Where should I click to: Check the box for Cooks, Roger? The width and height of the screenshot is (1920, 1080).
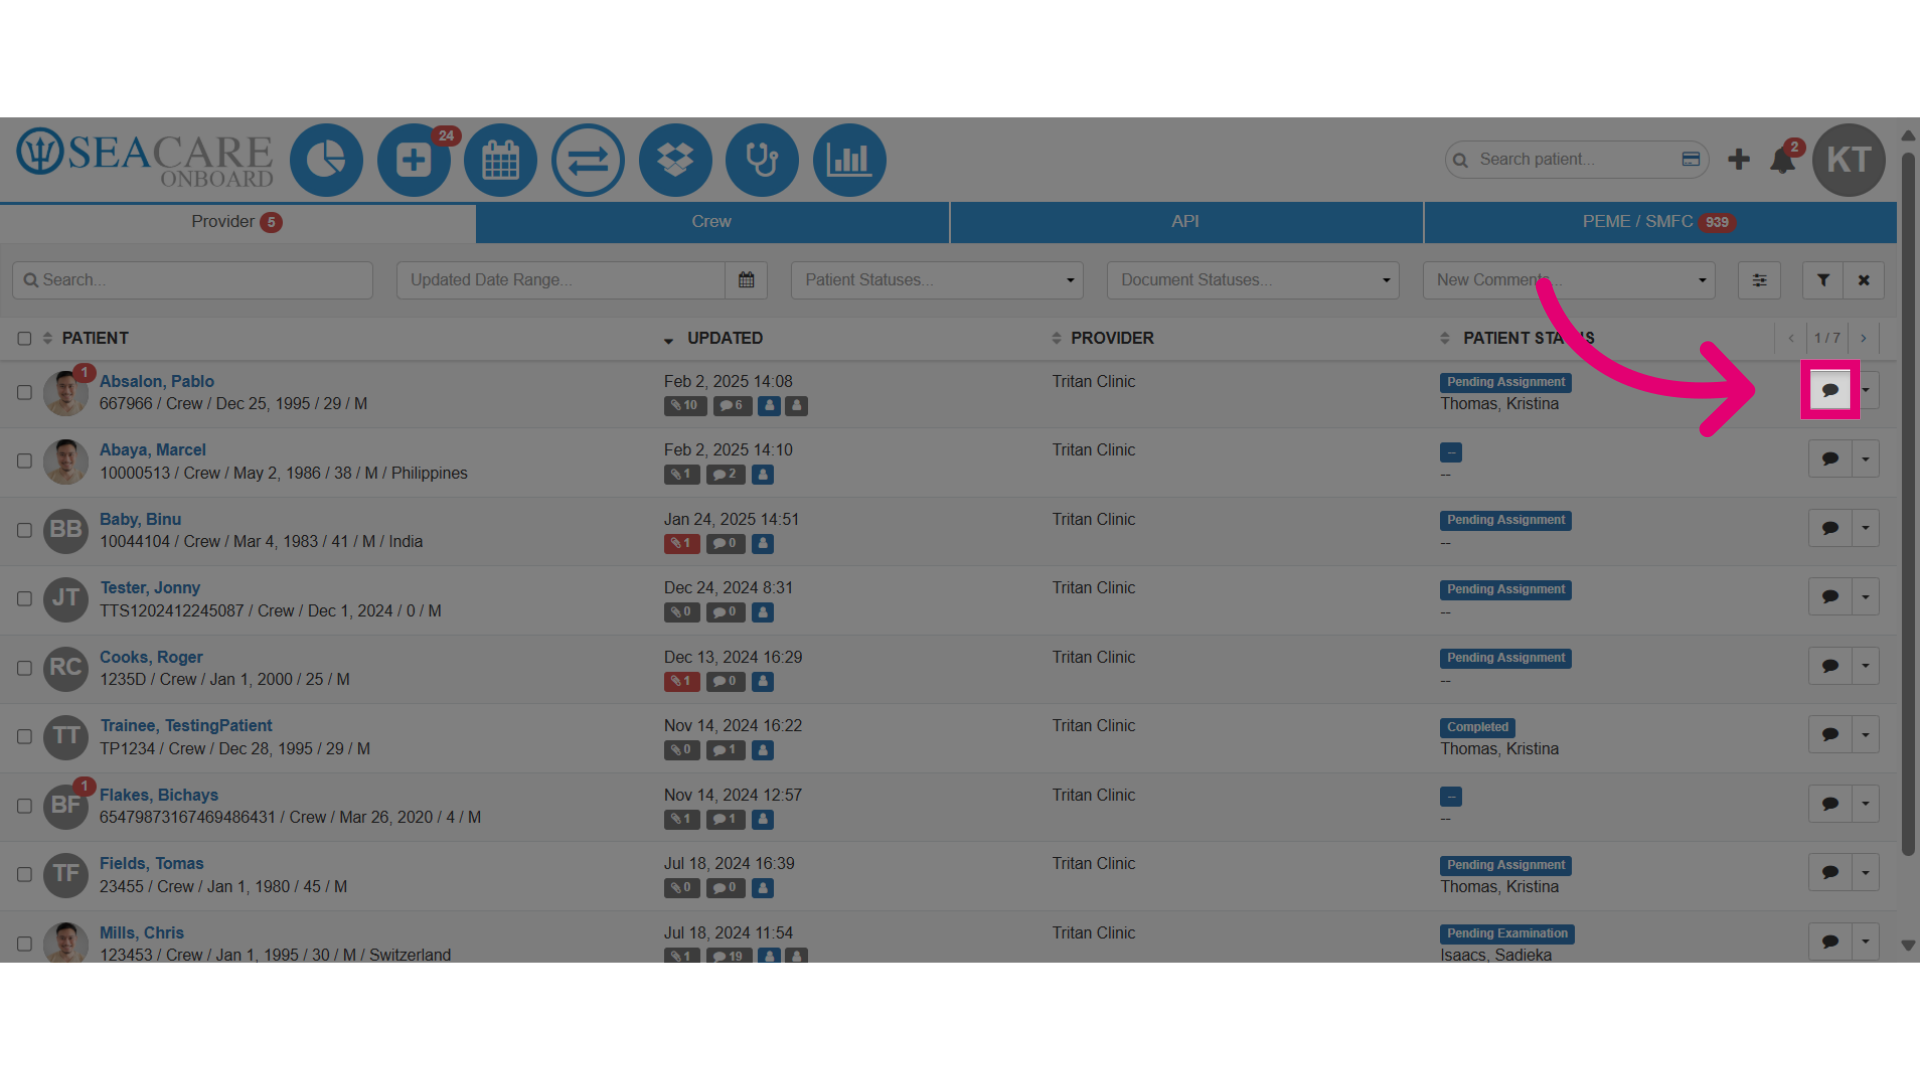[24, 668]
